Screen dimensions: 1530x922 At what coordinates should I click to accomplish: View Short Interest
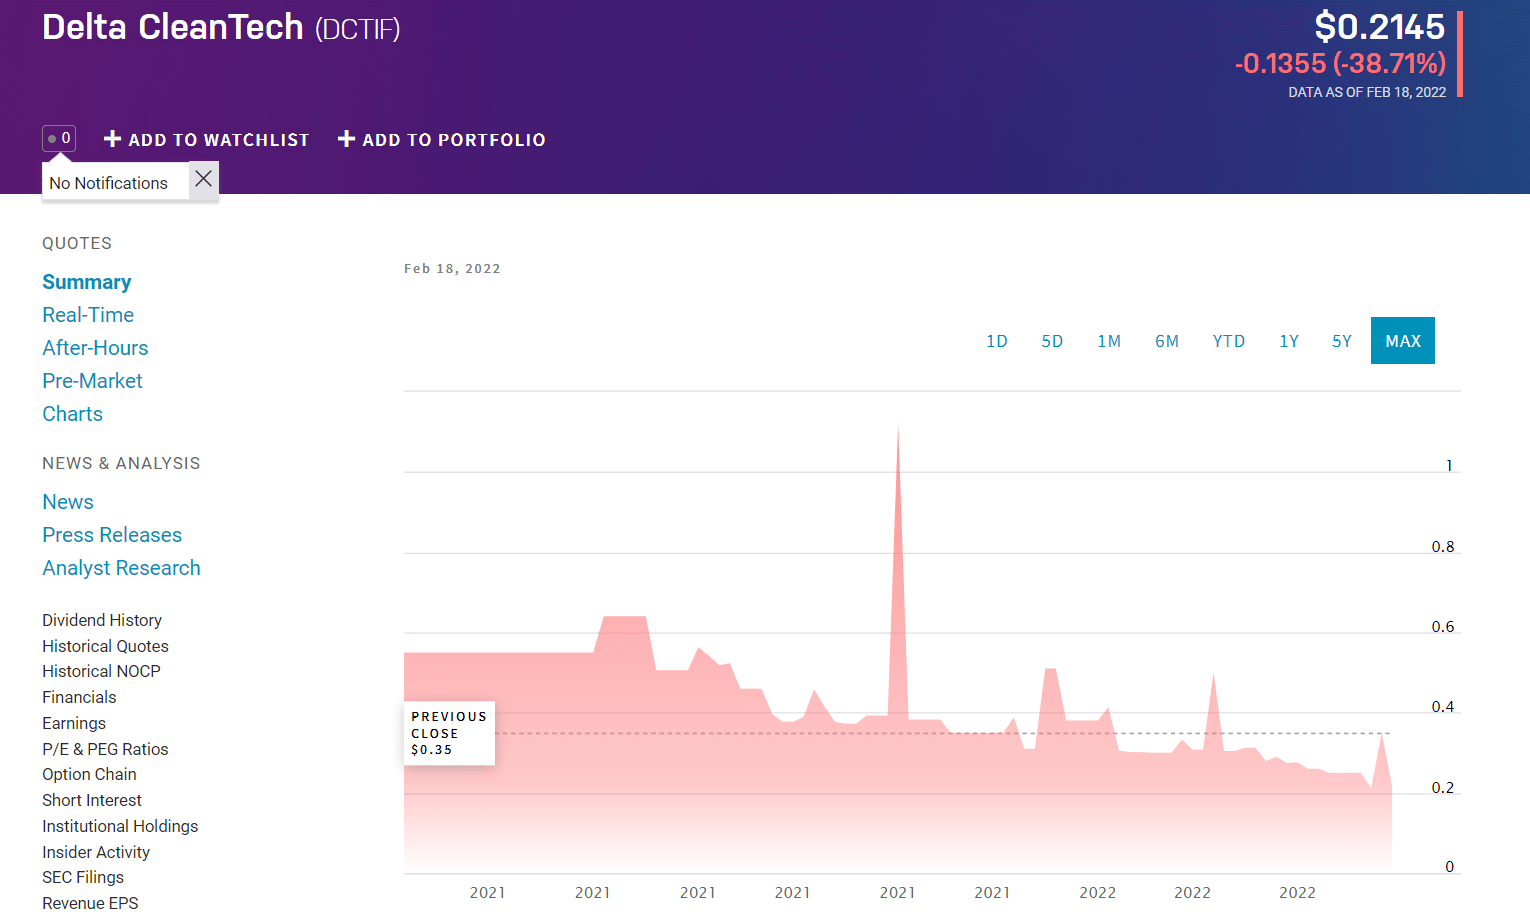tap(92, 800)
